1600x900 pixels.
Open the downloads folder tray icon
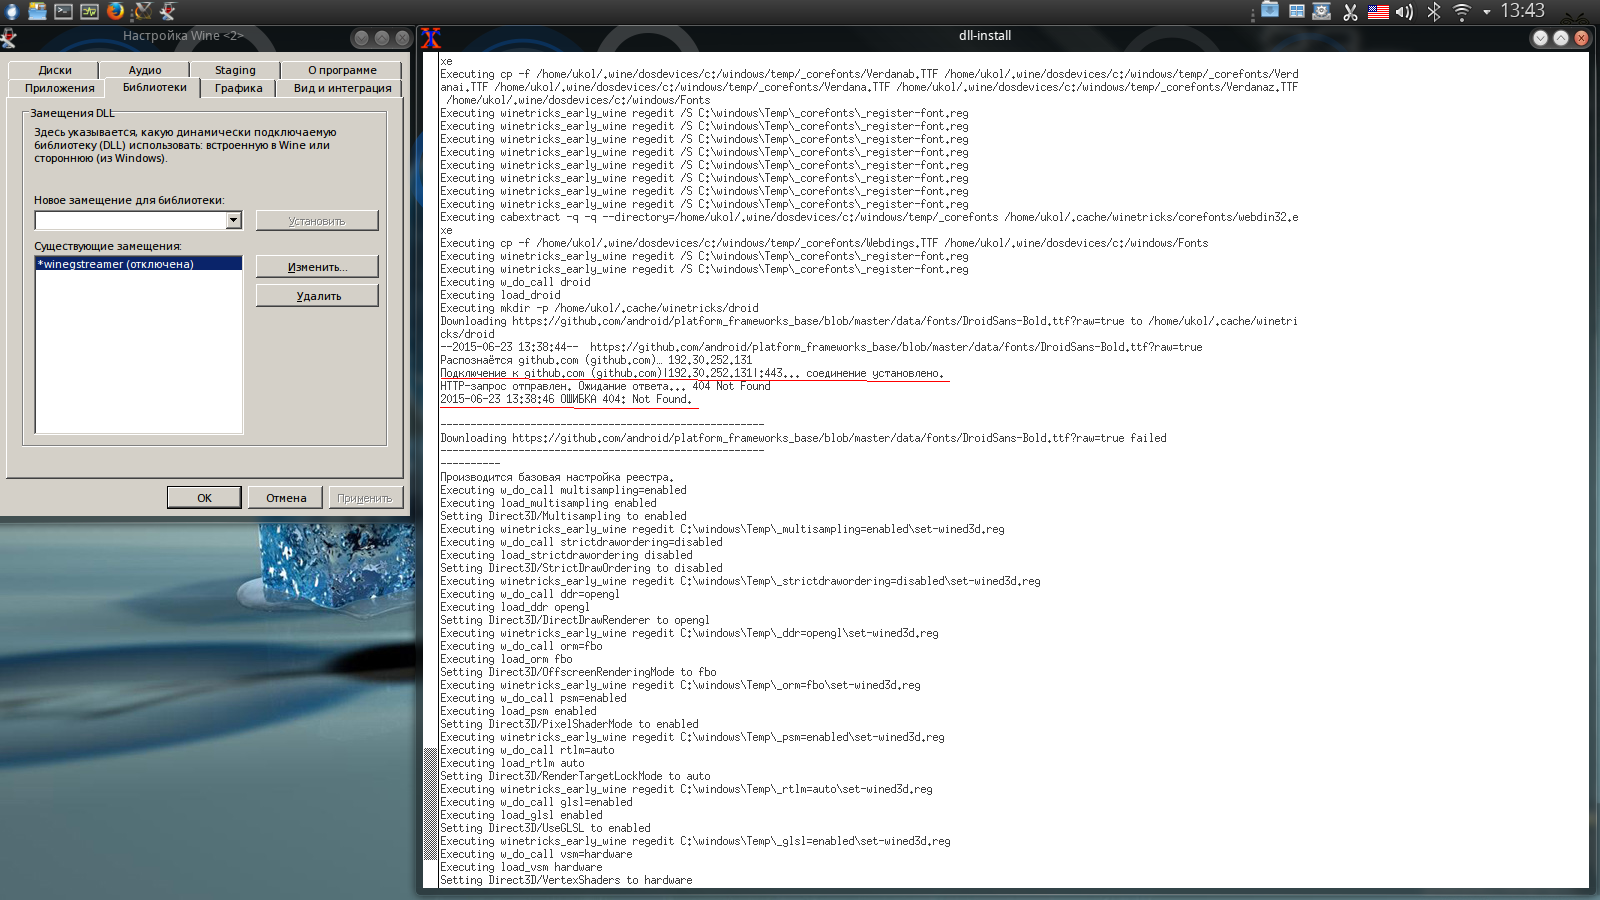1270,11
